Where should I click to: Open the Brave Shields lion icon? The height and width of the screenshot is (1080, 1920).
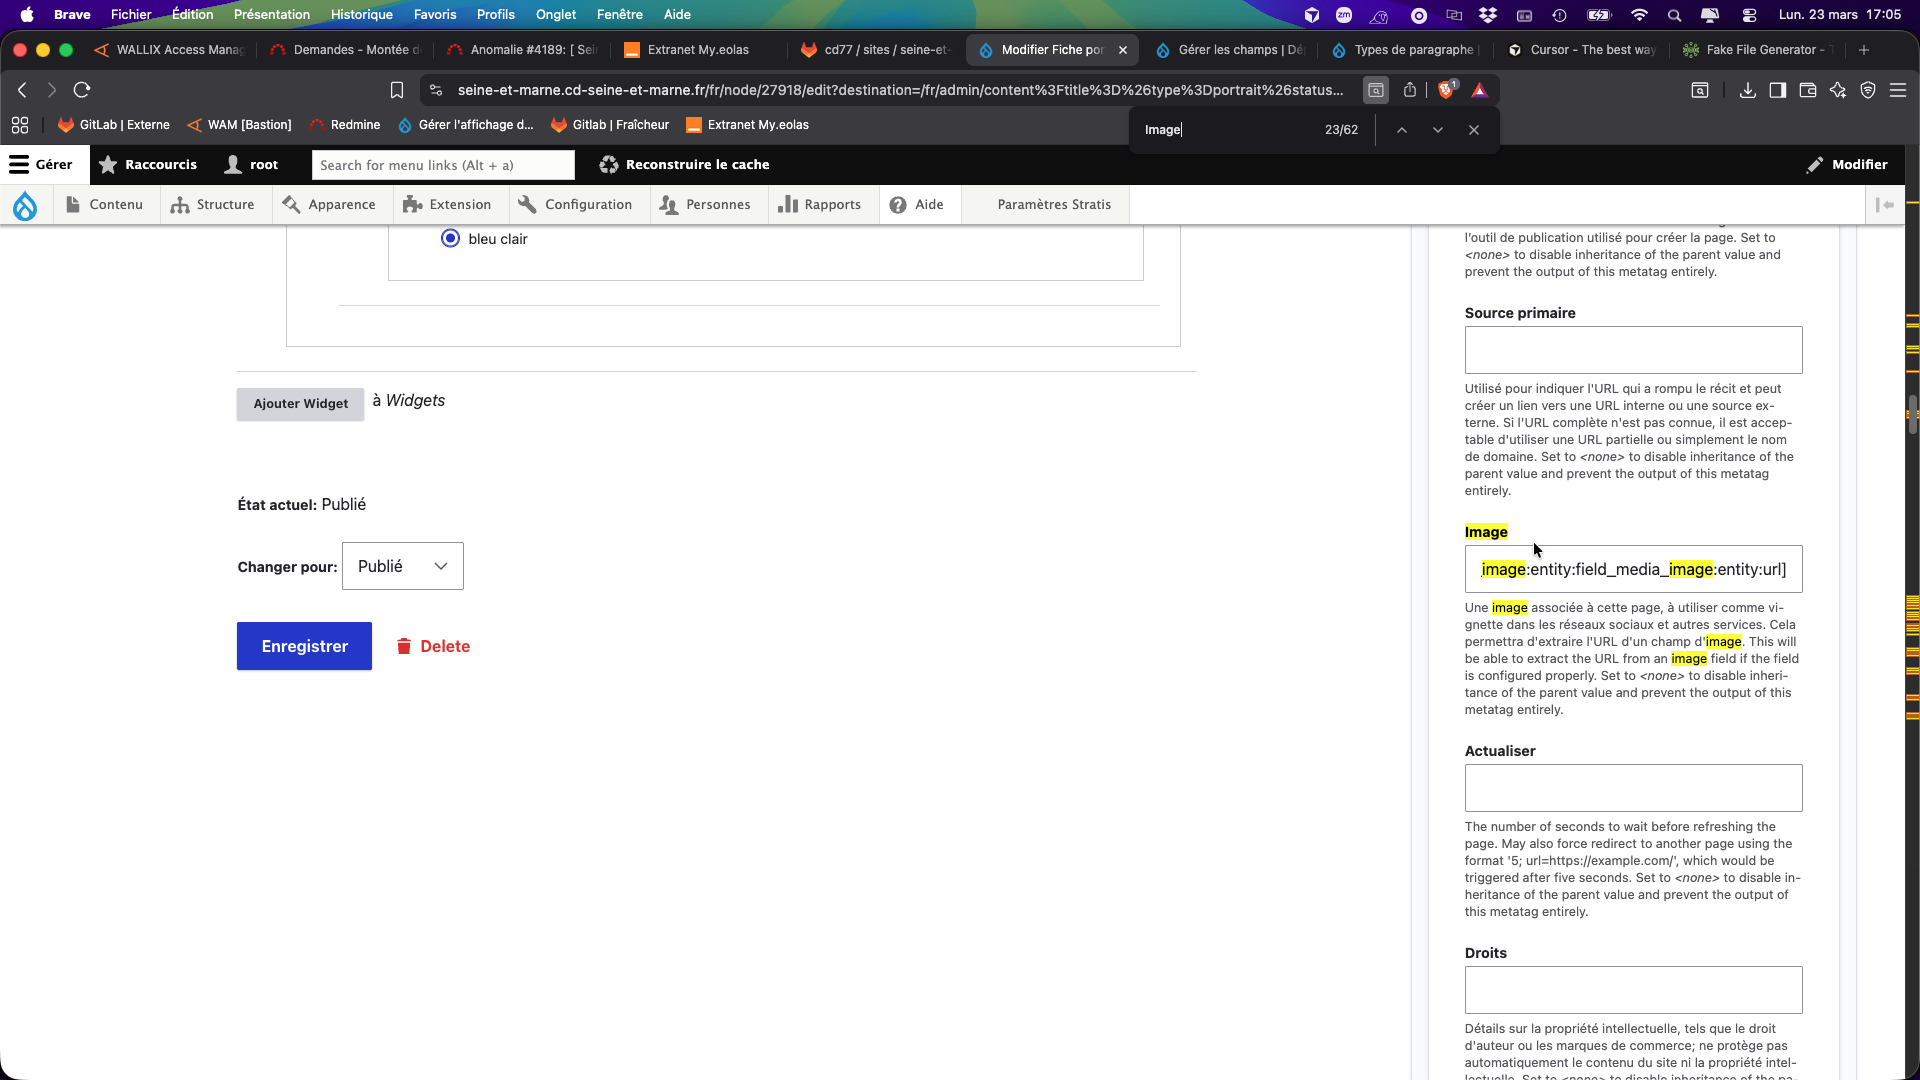1446,90
